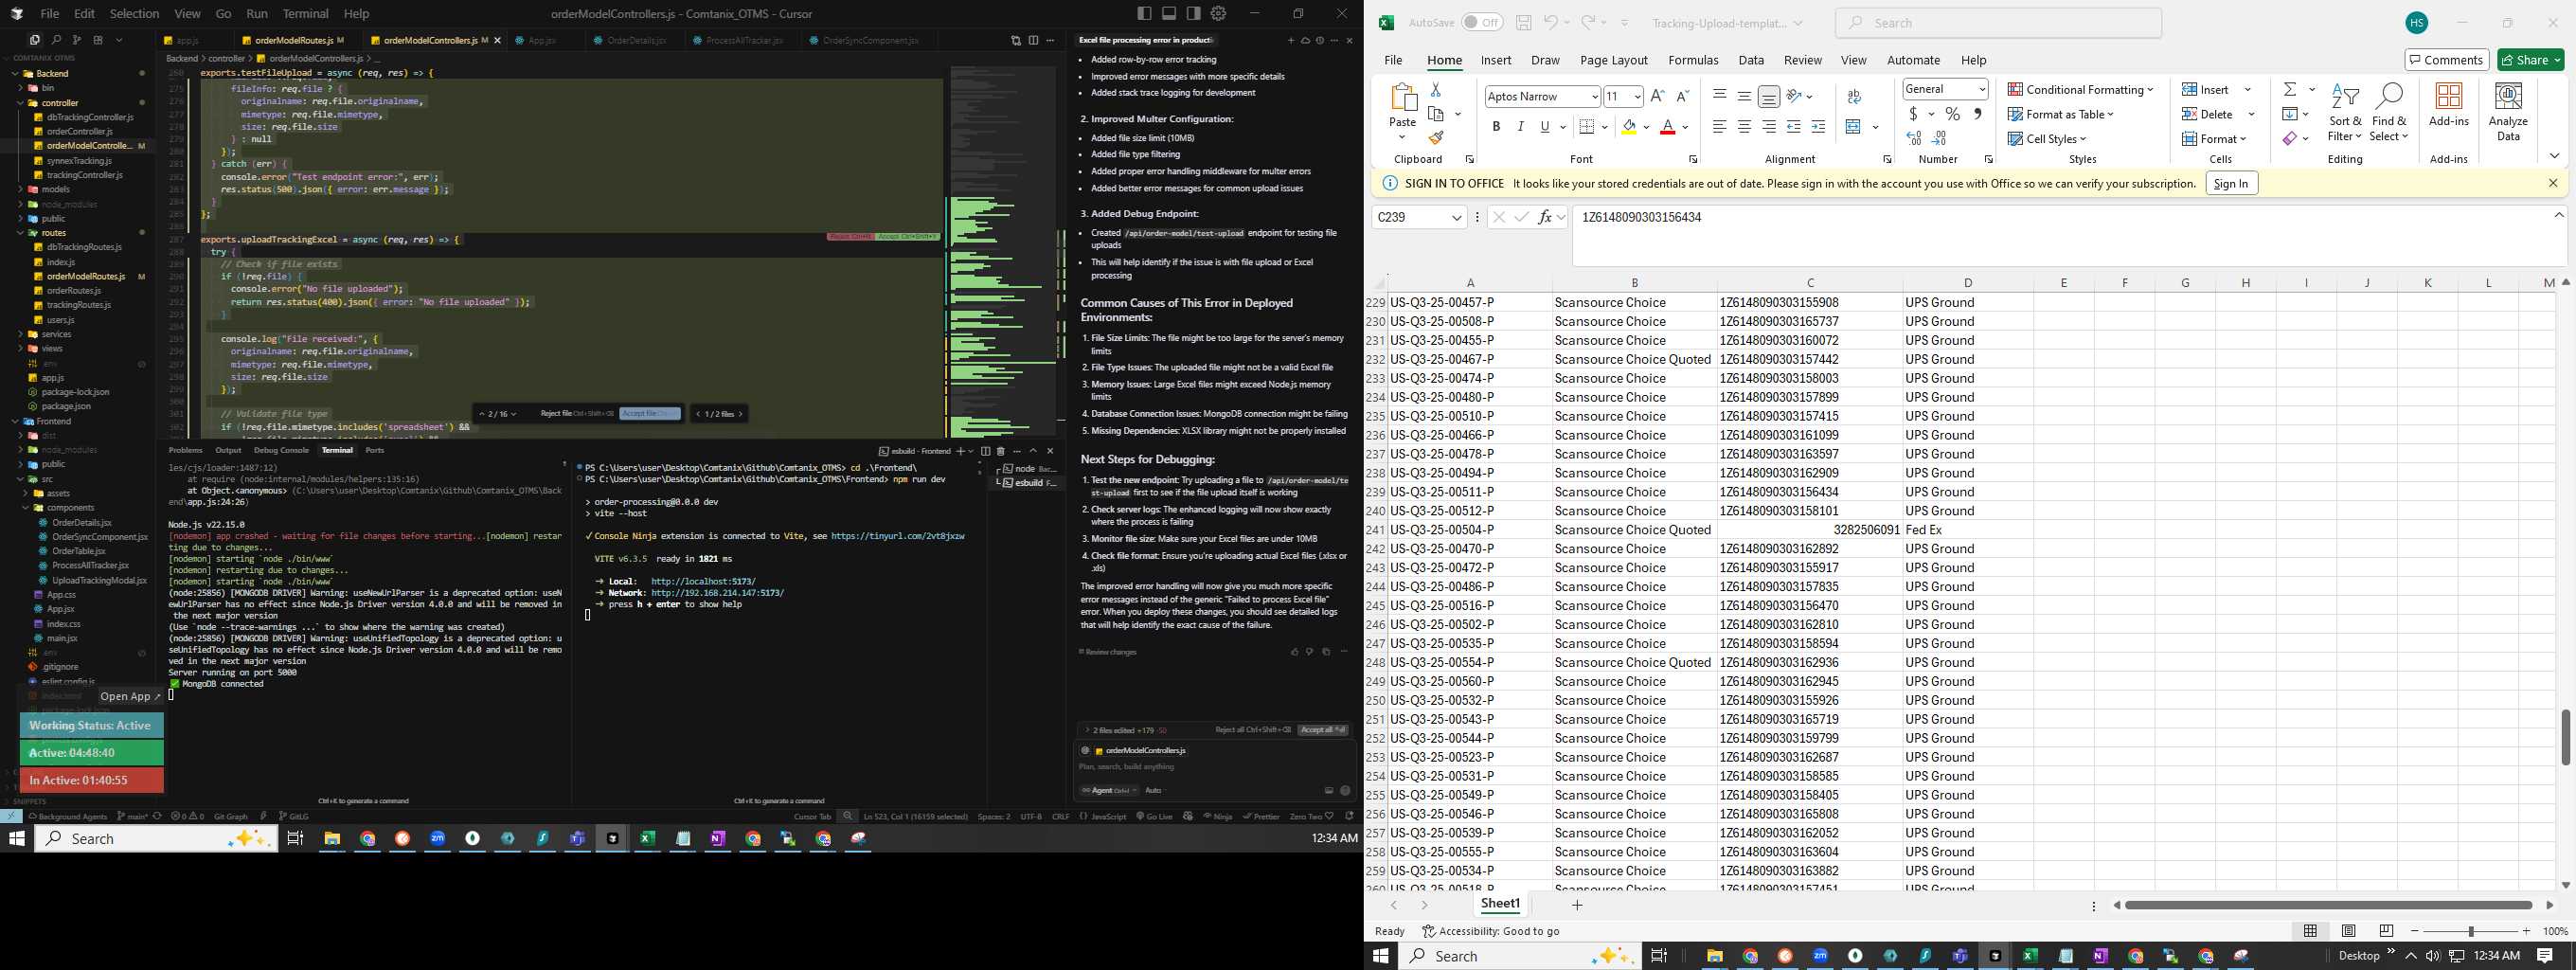Click the Clear eraser icon in Editing group
The image size is (2576, 970).
click(2289, 138)
